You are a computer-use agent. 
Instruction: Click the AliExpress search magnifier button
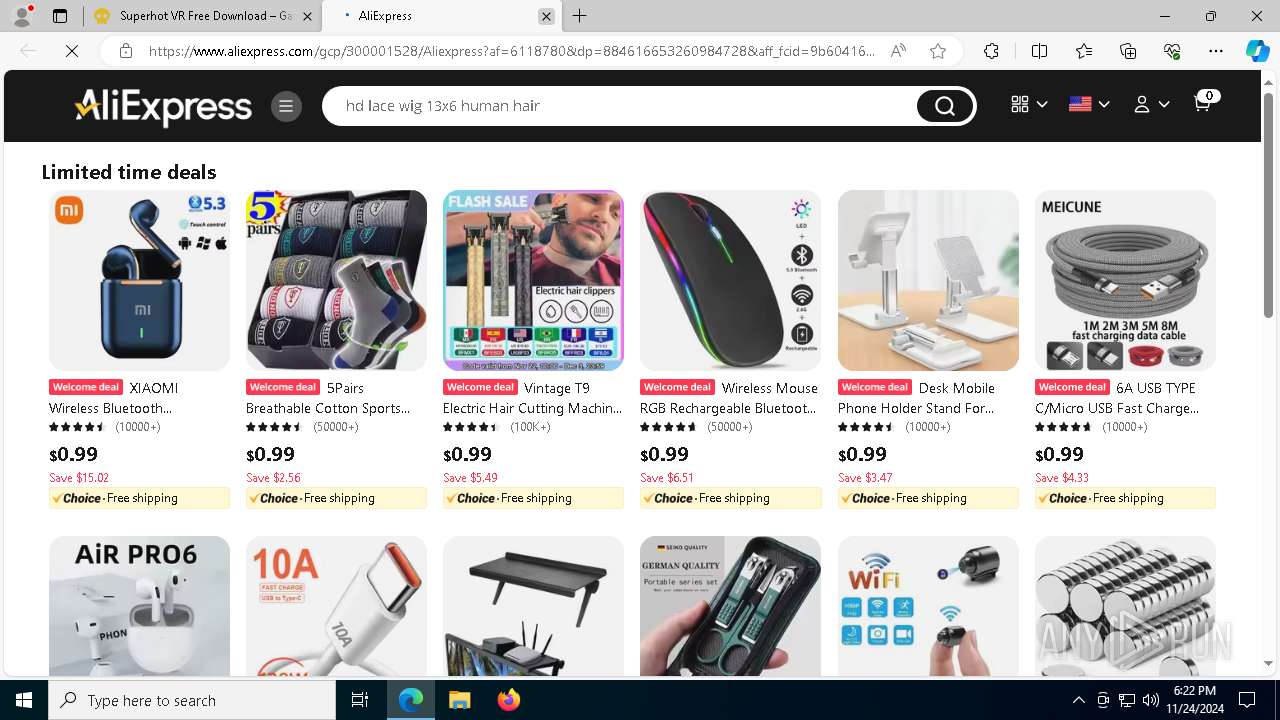[944, 106]
